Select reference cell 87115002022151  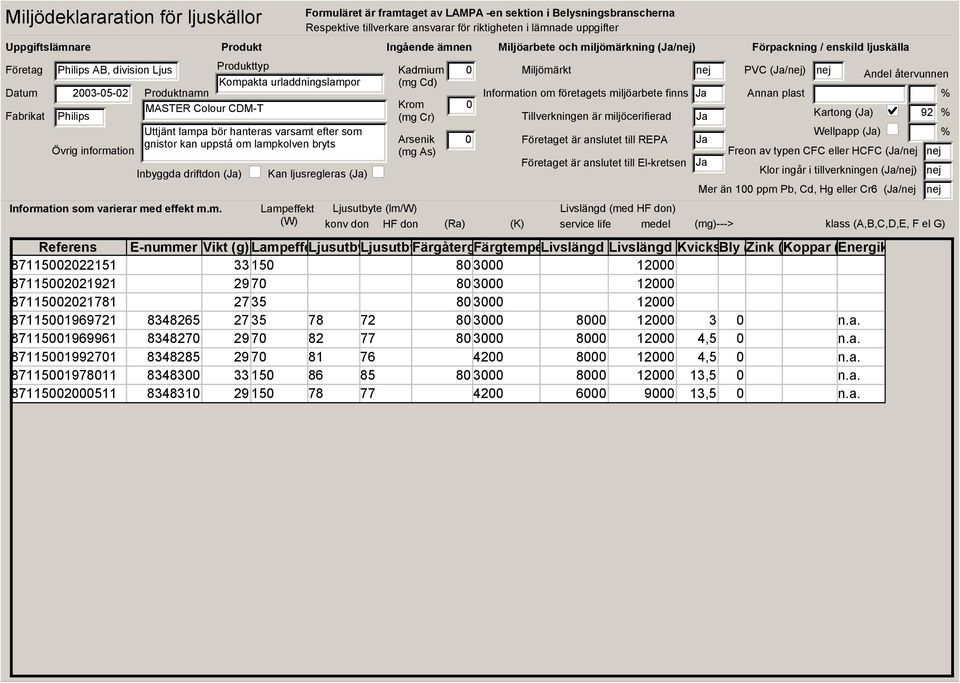69,265
